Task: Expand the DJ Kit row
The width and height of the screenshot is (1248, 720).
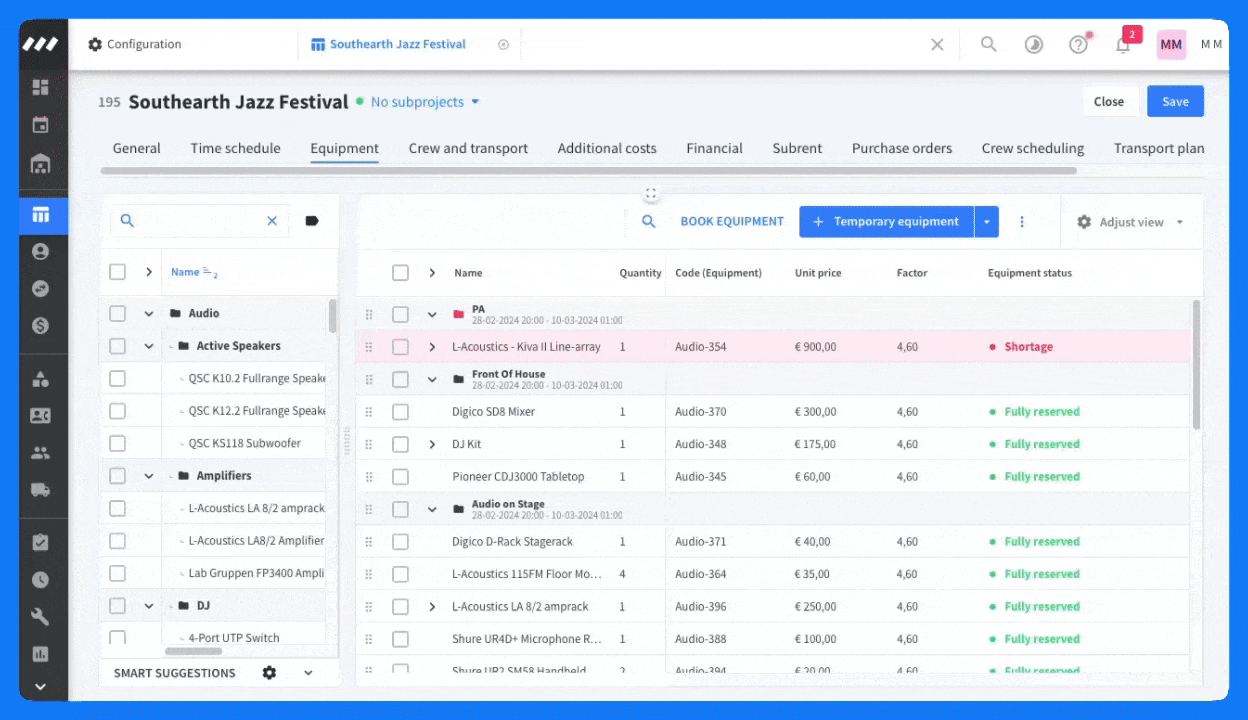Action: coord(432,444)
